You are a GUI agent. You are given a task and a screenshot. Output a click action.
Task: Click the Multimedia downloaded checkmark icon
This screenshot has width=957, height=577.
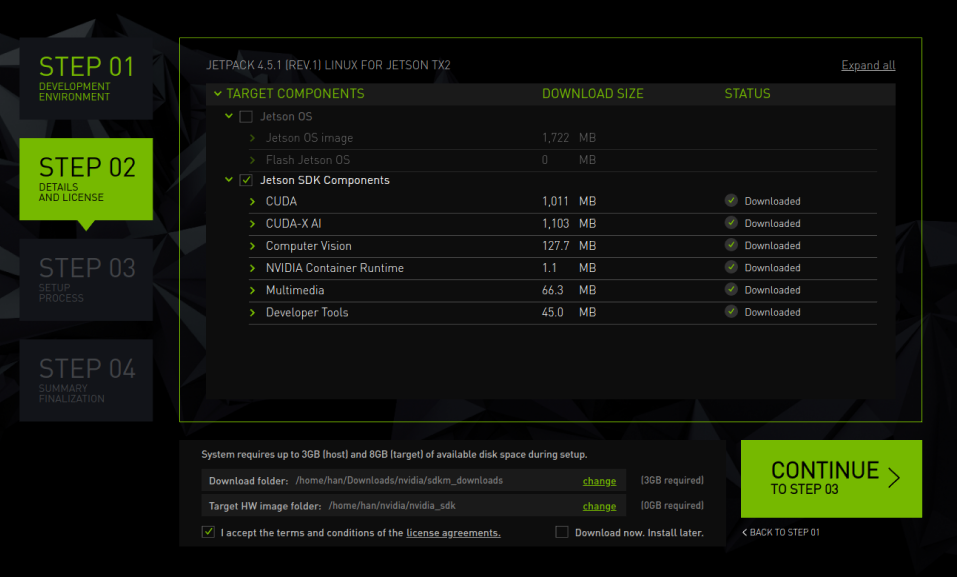pos(731,289)
